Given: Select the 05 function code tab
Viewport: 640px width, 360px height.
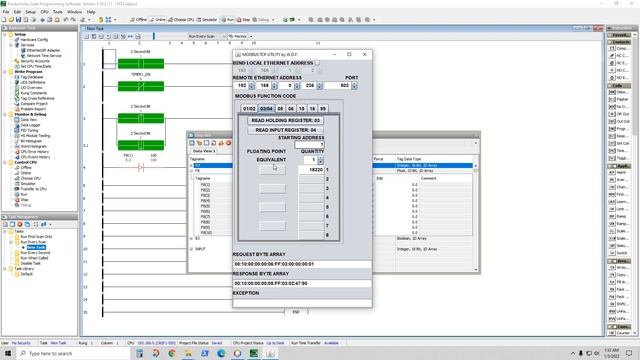Looking at the screenshot, I should [280, 109].
